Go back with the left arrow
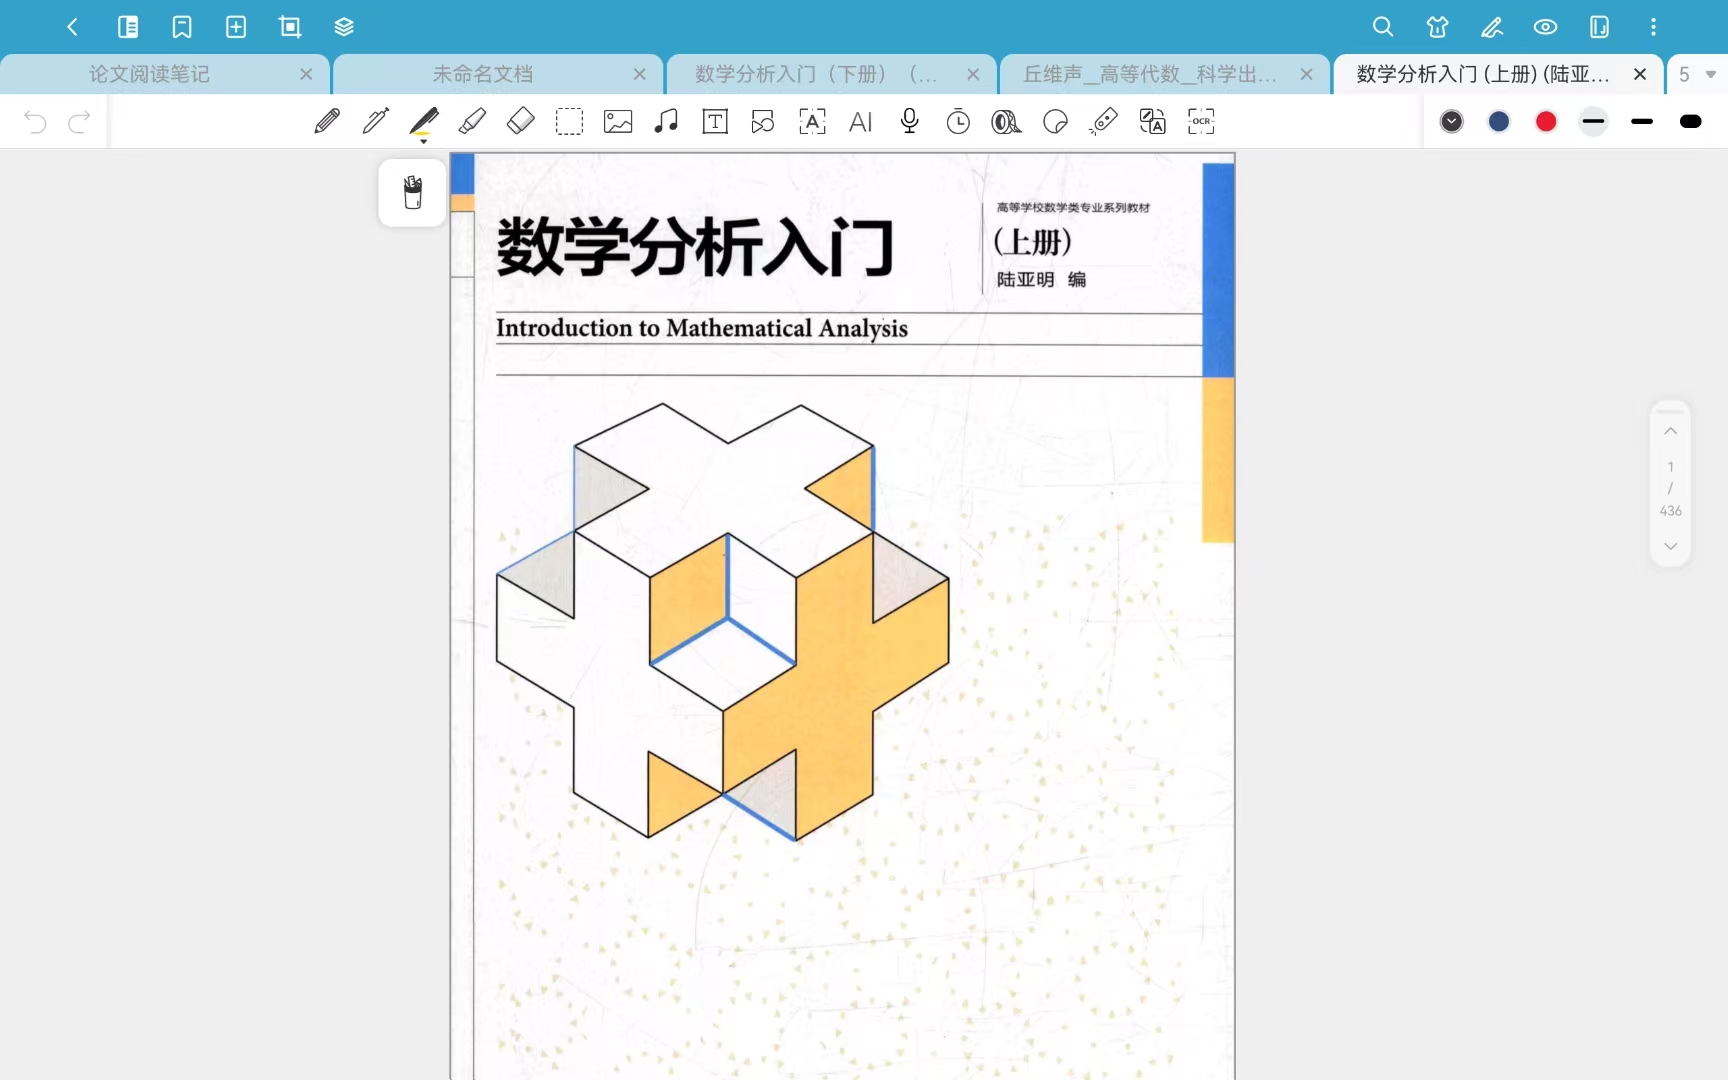This screenshot has width=1728, height=1080. click(x=72, y=27)
